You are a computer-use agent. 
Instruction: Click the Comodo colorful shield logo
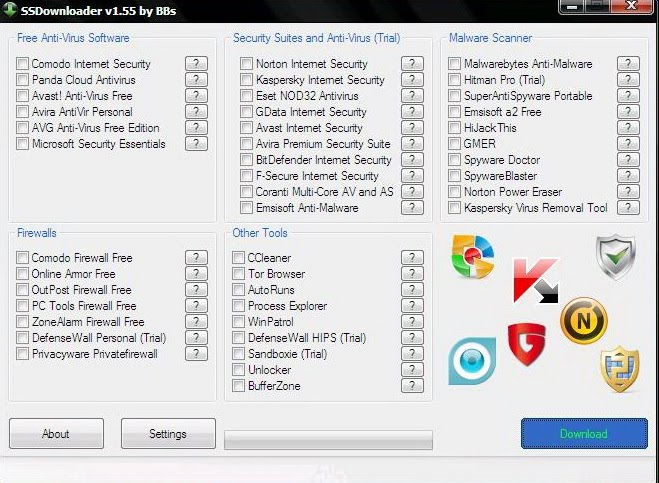pyautogui.click(x=473, y=256)
